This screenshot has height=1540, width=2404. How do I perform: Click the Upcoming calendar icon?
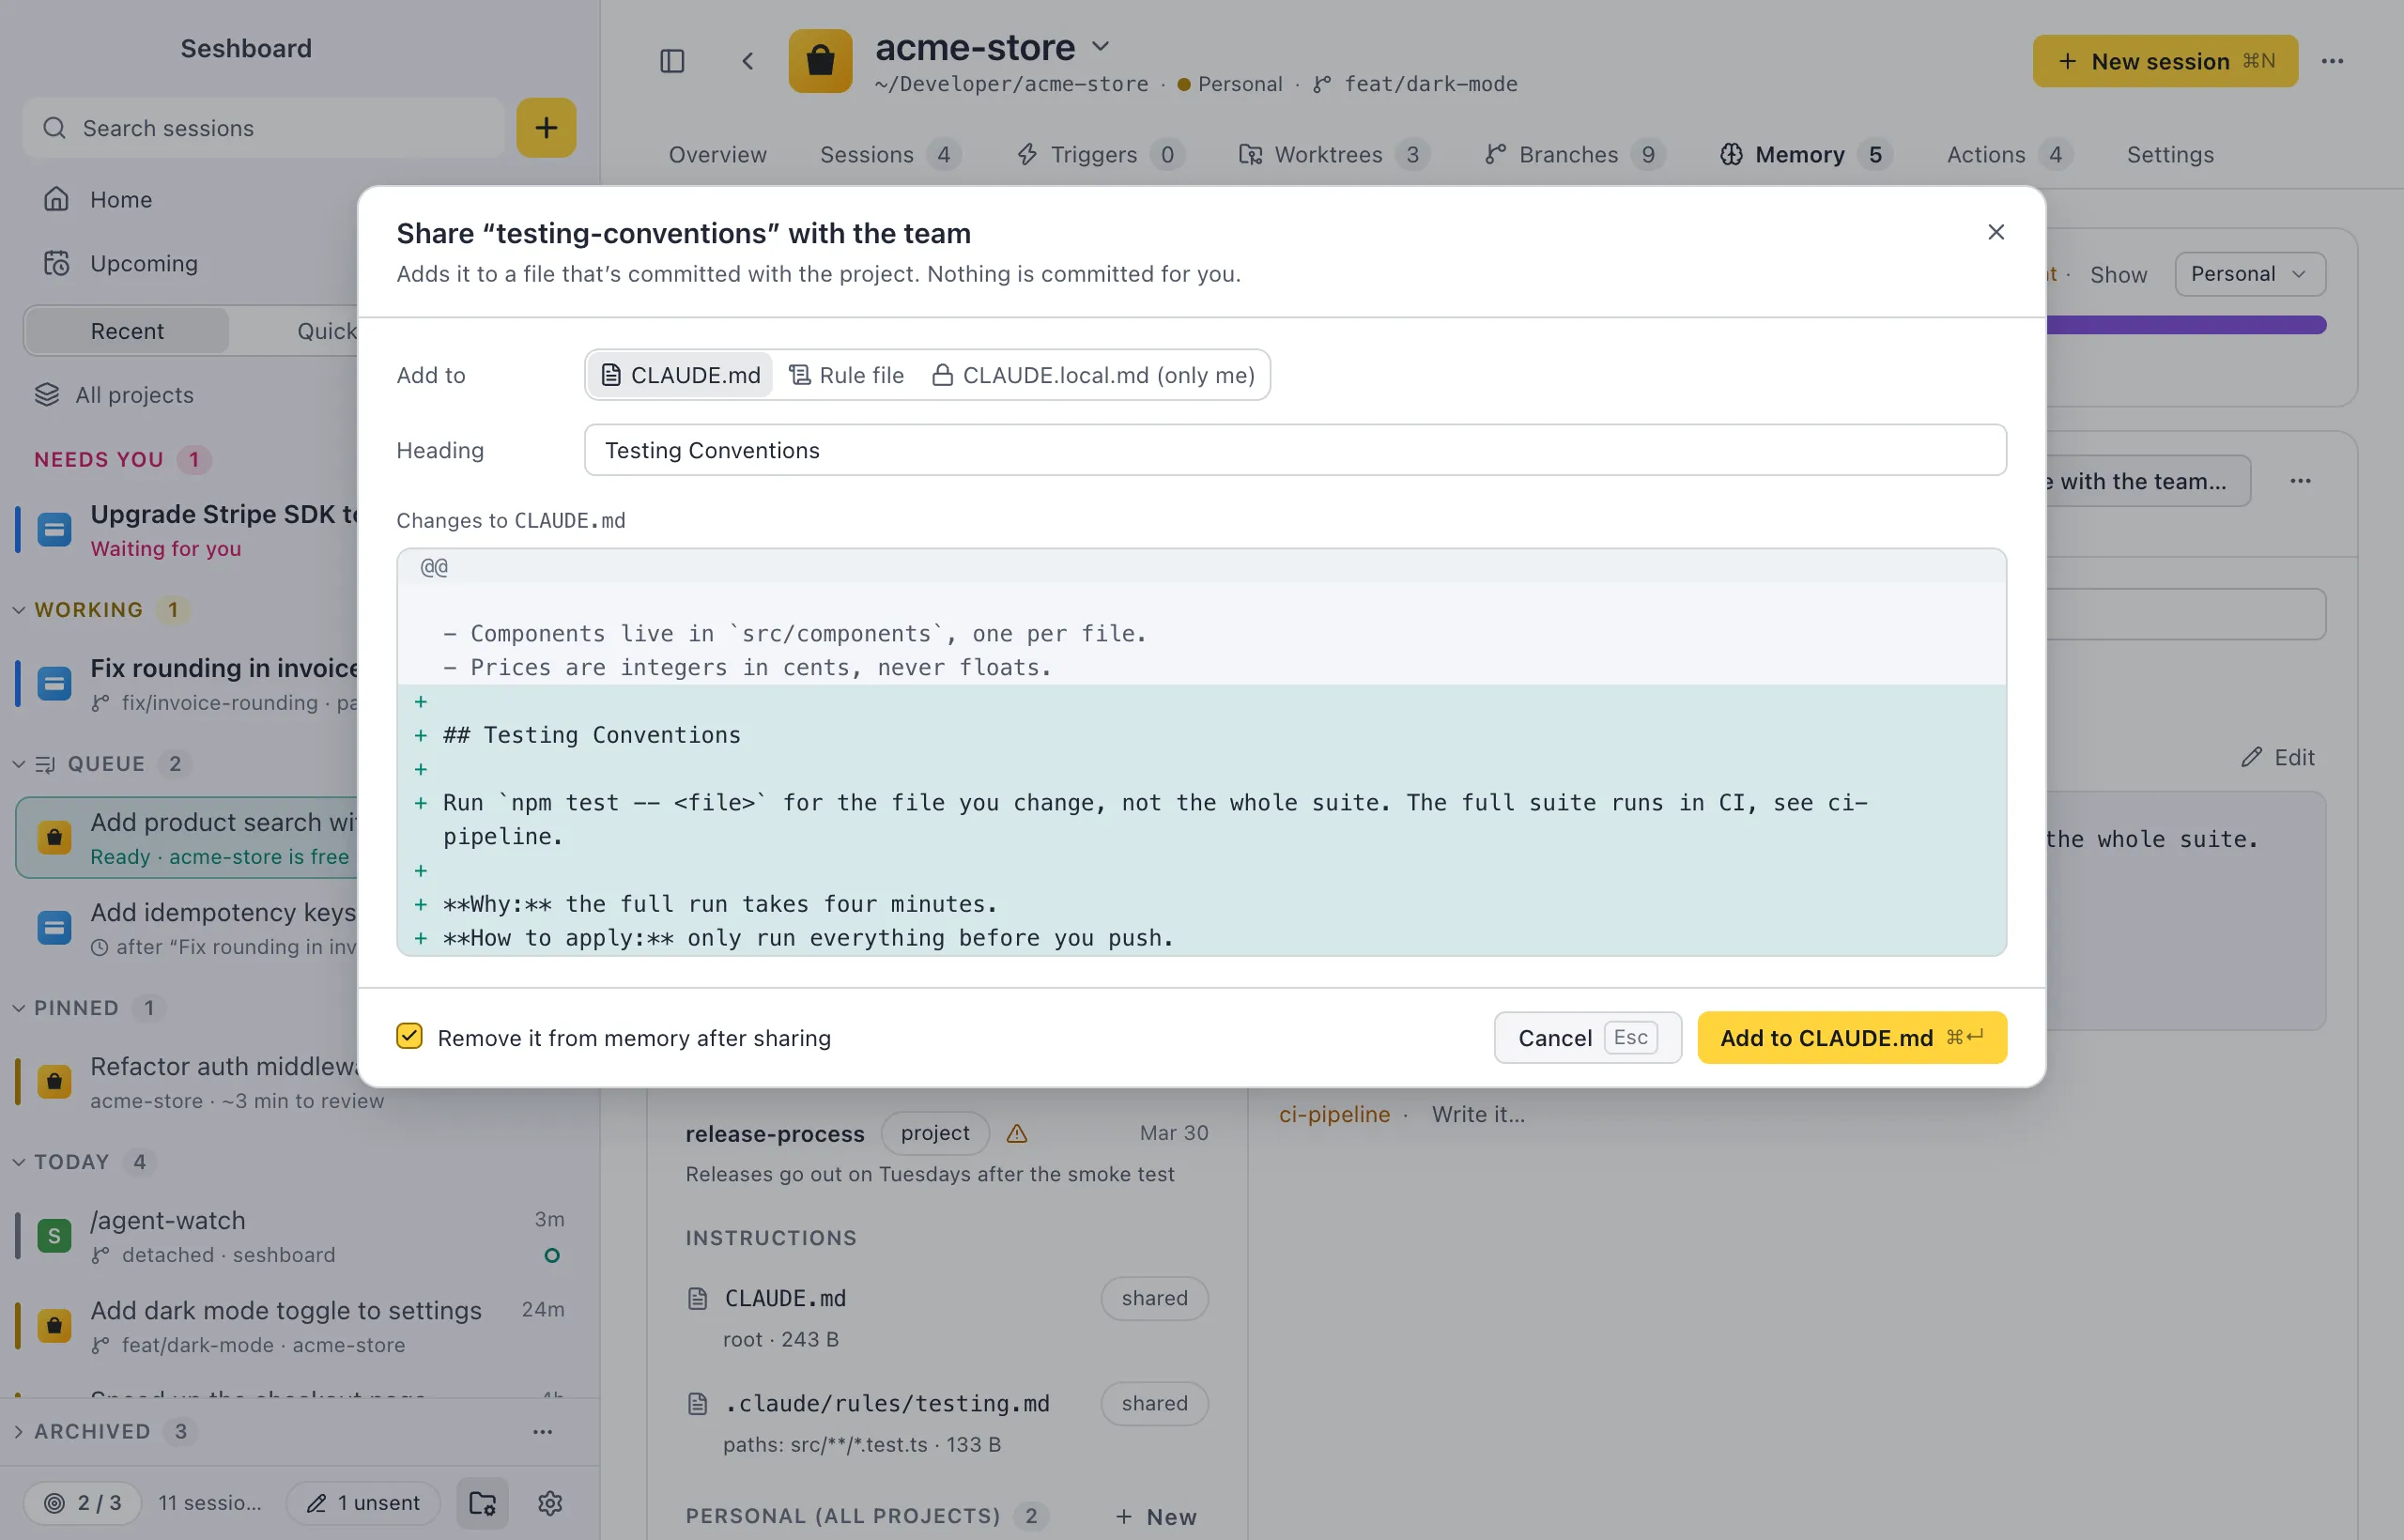click(x=56, y=263)
